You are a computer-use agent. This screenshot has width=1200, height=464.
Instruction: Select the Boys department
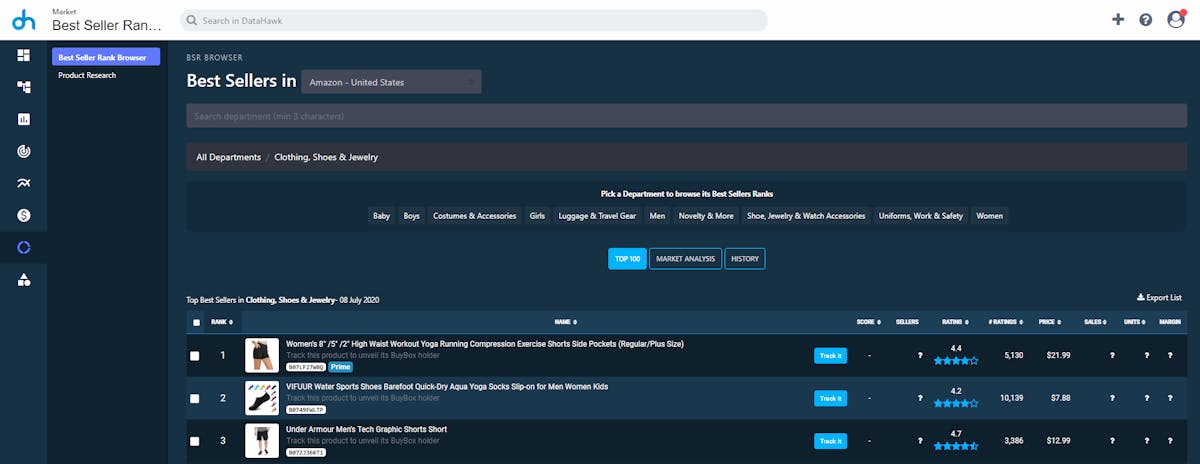(x=411, y=215)
